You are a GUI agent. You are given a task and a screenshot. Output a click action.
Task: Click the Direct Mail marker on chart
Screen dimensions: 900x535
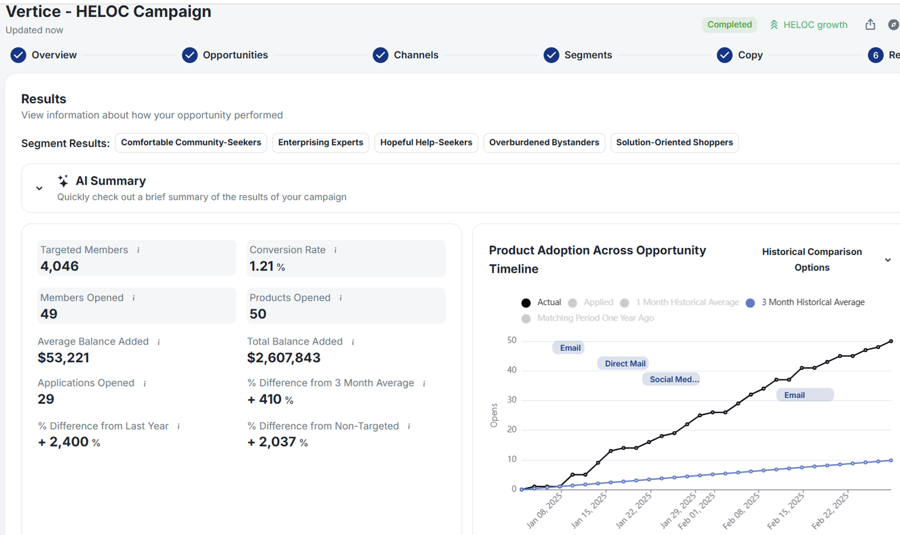[x=625, y=364]
